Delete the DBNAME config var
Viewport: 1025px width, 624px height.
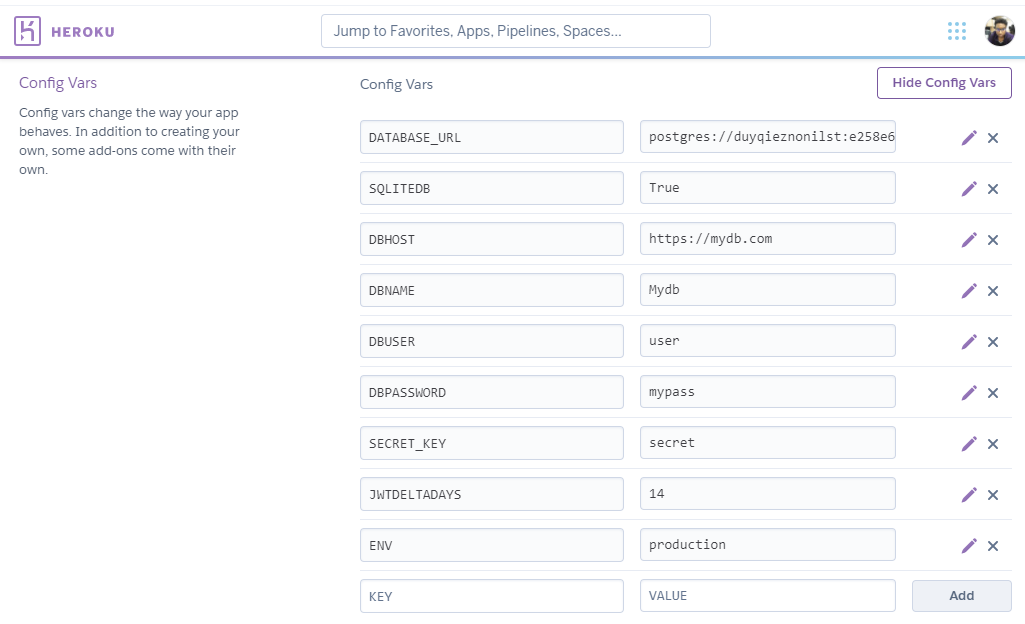(x=993, y=291)
